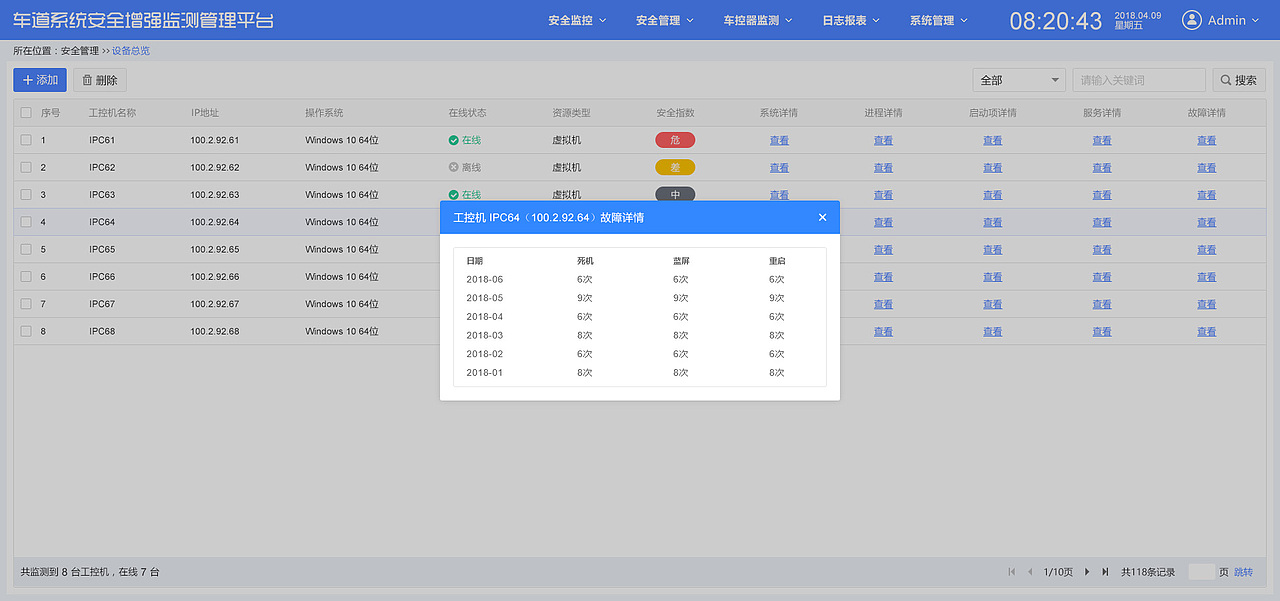Screen dimensions: 1280x601
Task: Click online status icon for IPC63
Action: (x=454, y=194)
